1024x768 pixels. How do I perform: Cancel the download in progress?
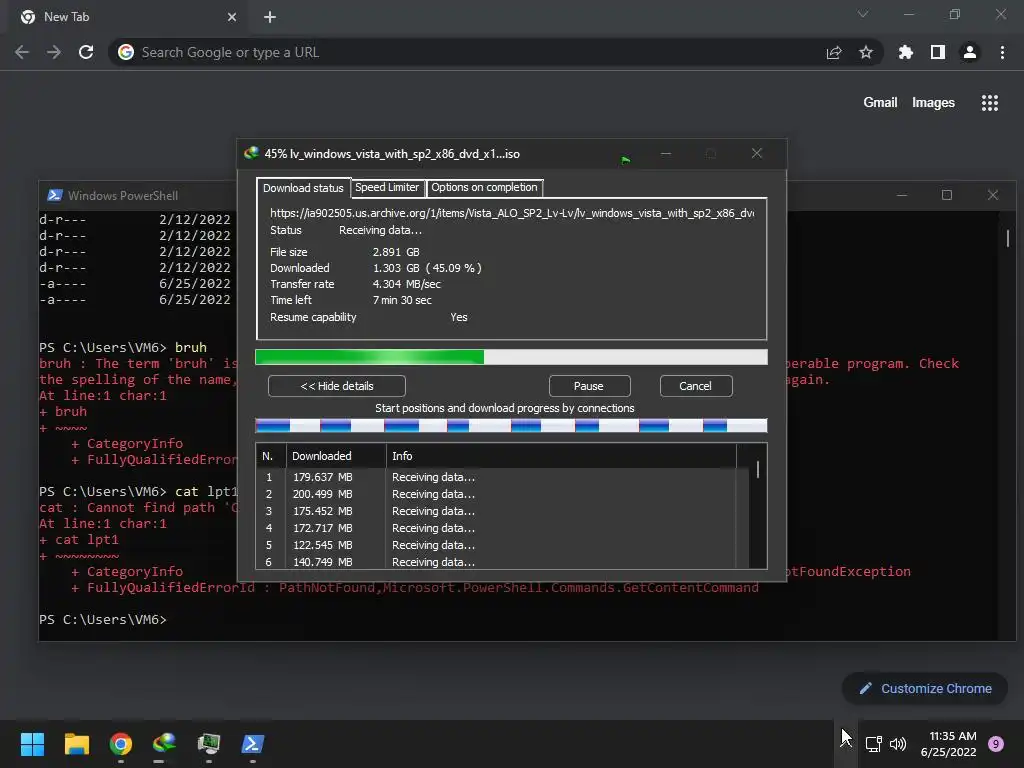pos(696,386)
